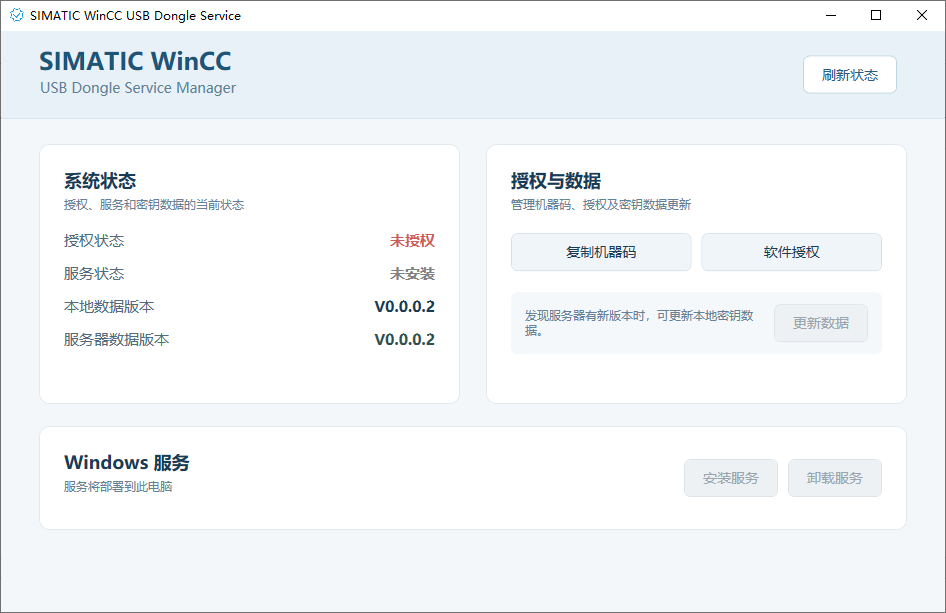
Task: Select the red 未授权 status value
Action: 412,241
